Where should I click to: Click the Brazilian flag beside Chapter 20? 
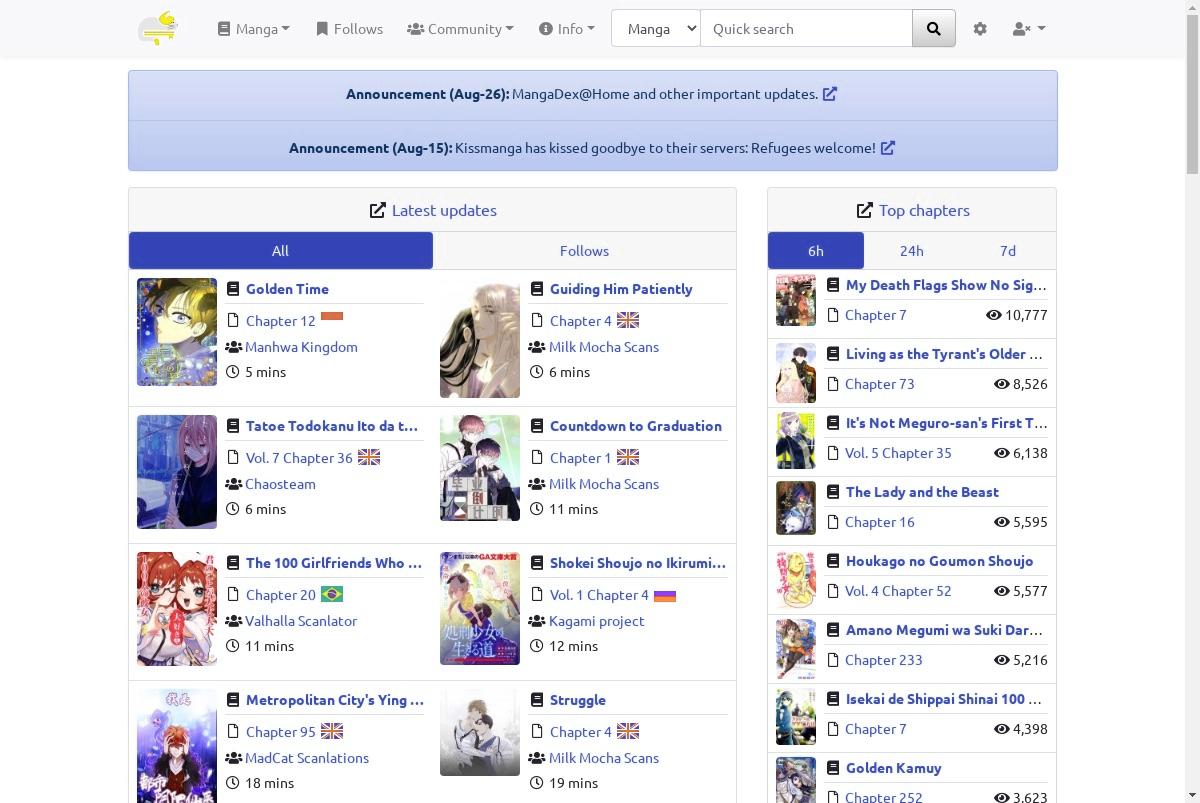pyautogui.click(x=332, y=595)
